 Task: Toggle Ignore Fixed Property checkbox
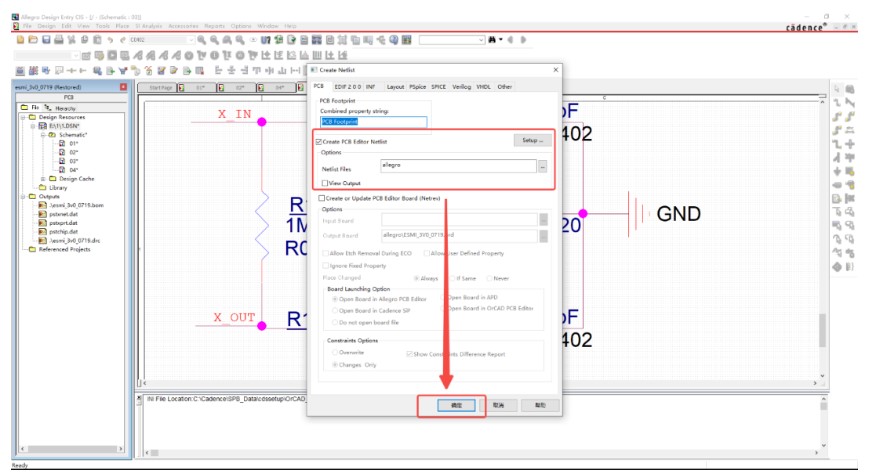point(326,266)
